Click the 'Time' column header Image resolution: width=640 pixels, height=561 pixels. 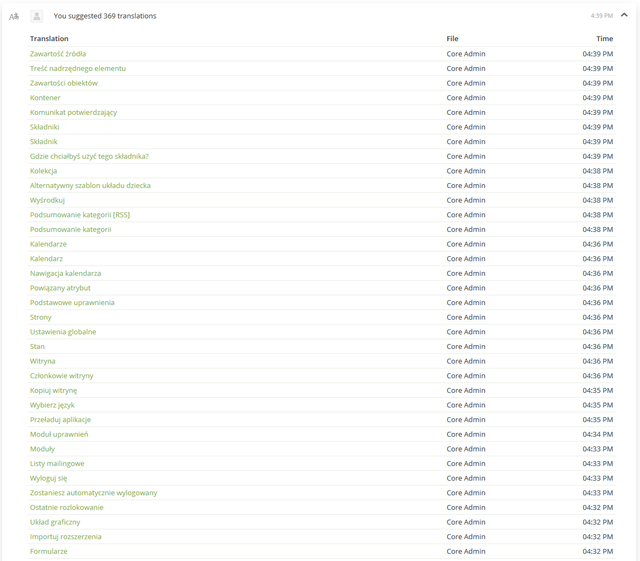pyautogui.click(x=604, y=39)
